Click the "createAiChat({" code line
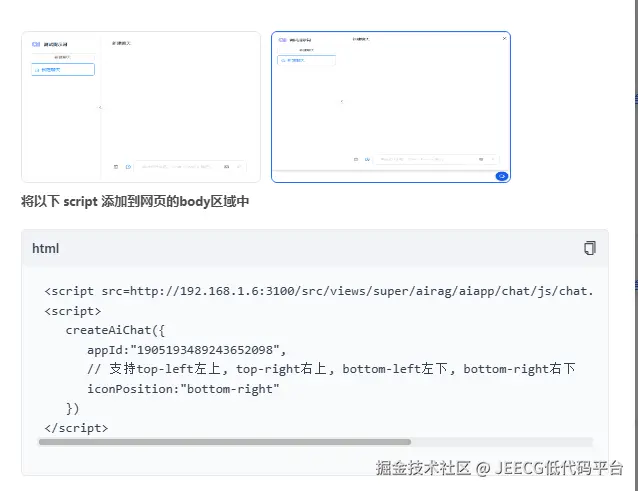638x491 pixels. point(115,330)
